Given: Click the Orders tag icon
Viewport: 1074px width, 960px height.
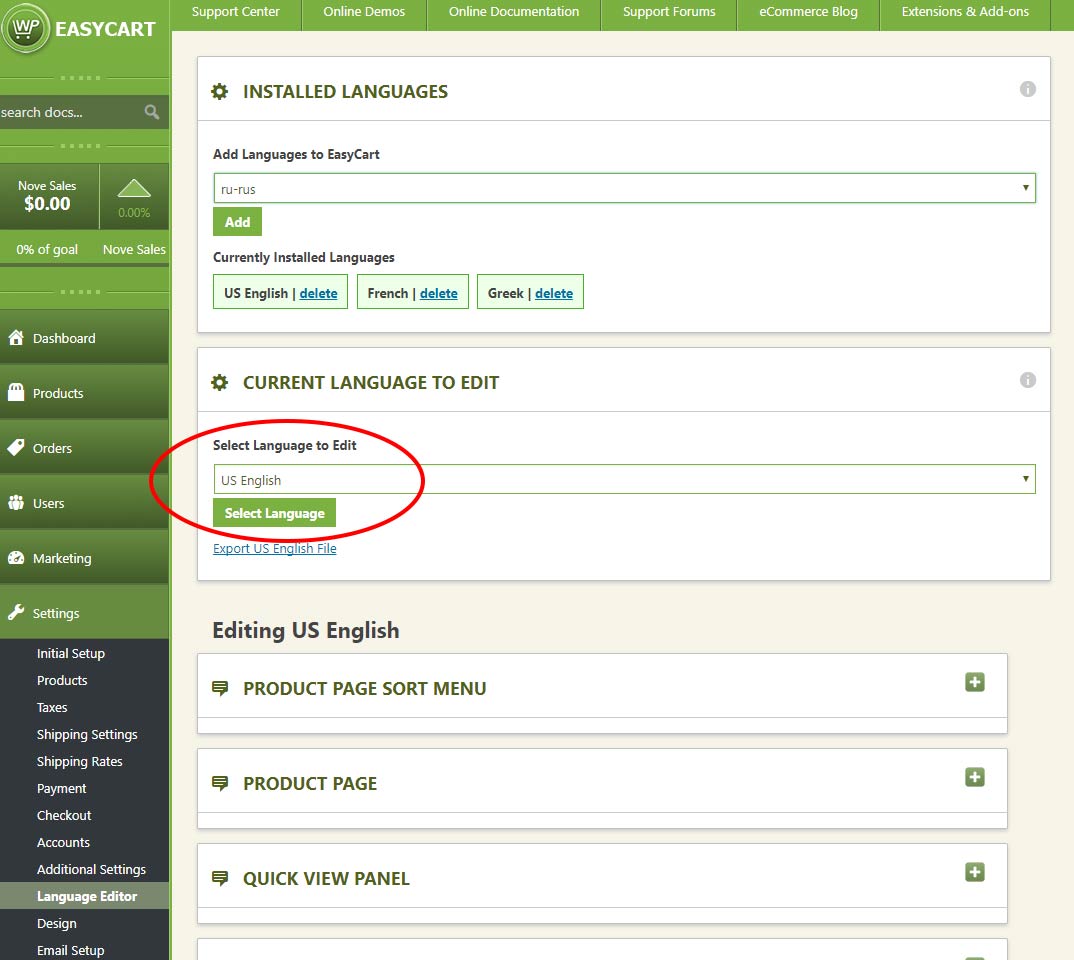Looking at the screenshot, I should pos(16,448).
